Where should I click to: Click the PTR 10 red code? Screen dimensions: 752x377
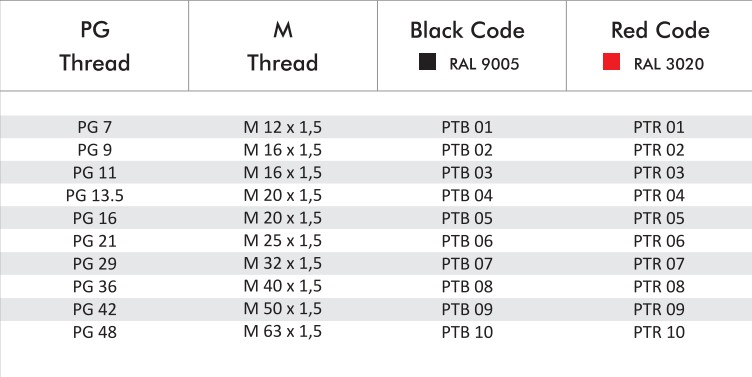(x=659, y=332)
